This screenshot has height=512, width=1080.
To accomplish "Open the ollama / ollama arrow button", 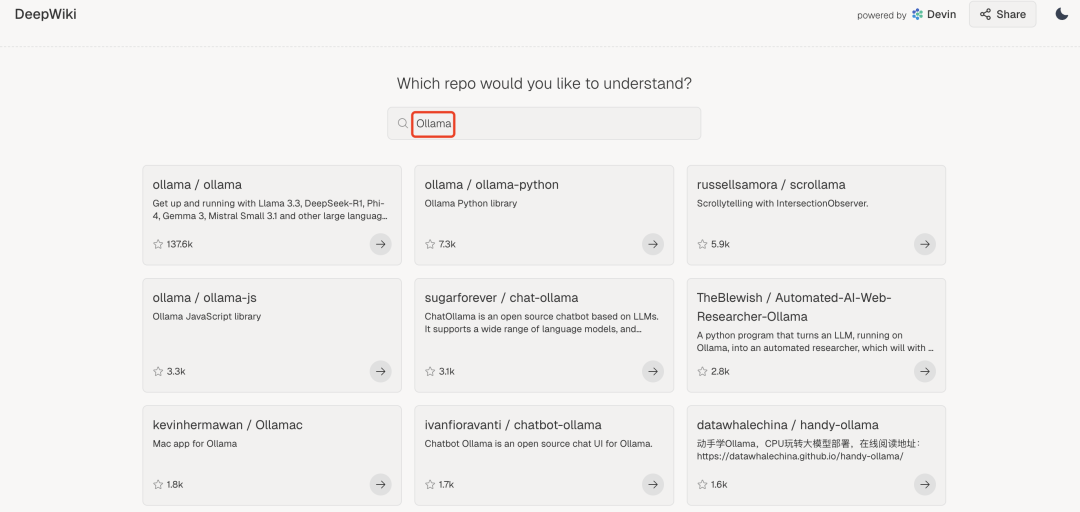I will pyautogui.click(x=380, y=244).
